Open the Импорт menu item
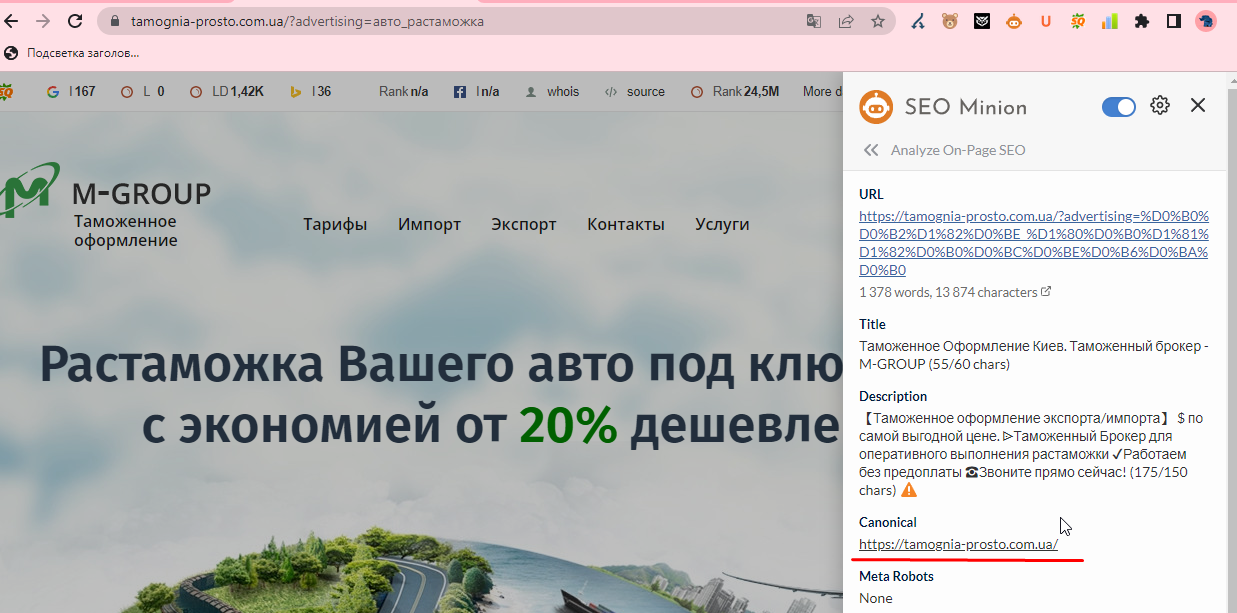Image resolution: width=1237 pixels, height=613 pixels. (429, 224)
